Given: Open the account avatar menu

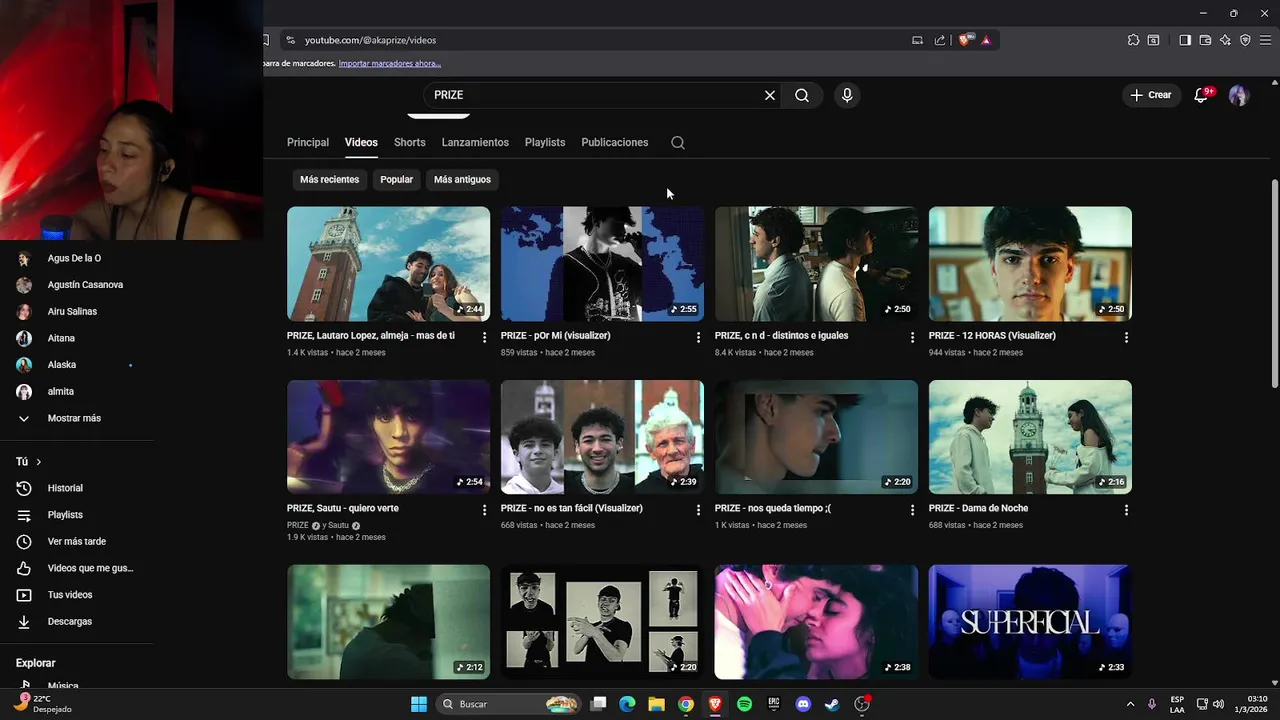Looking at the screenshot, I should tap(1239, 95).
